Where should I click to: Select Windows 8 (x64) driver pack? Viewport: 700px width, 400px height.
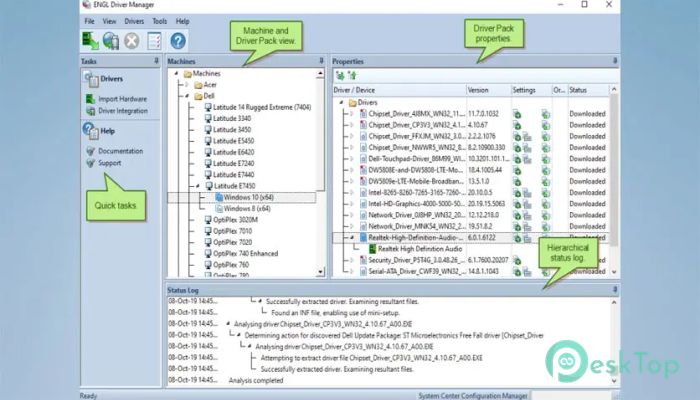[247, 208]
